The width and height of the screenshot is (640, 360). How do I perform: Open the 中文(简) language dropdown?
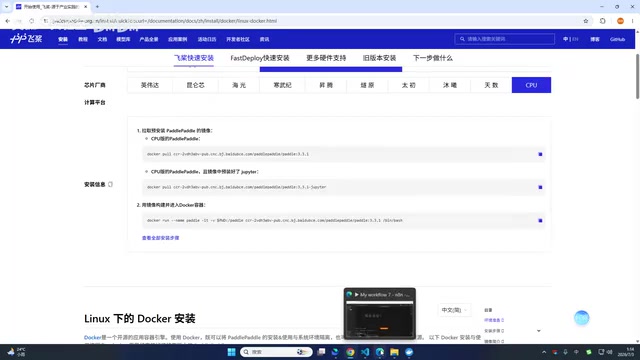point(454,310)
